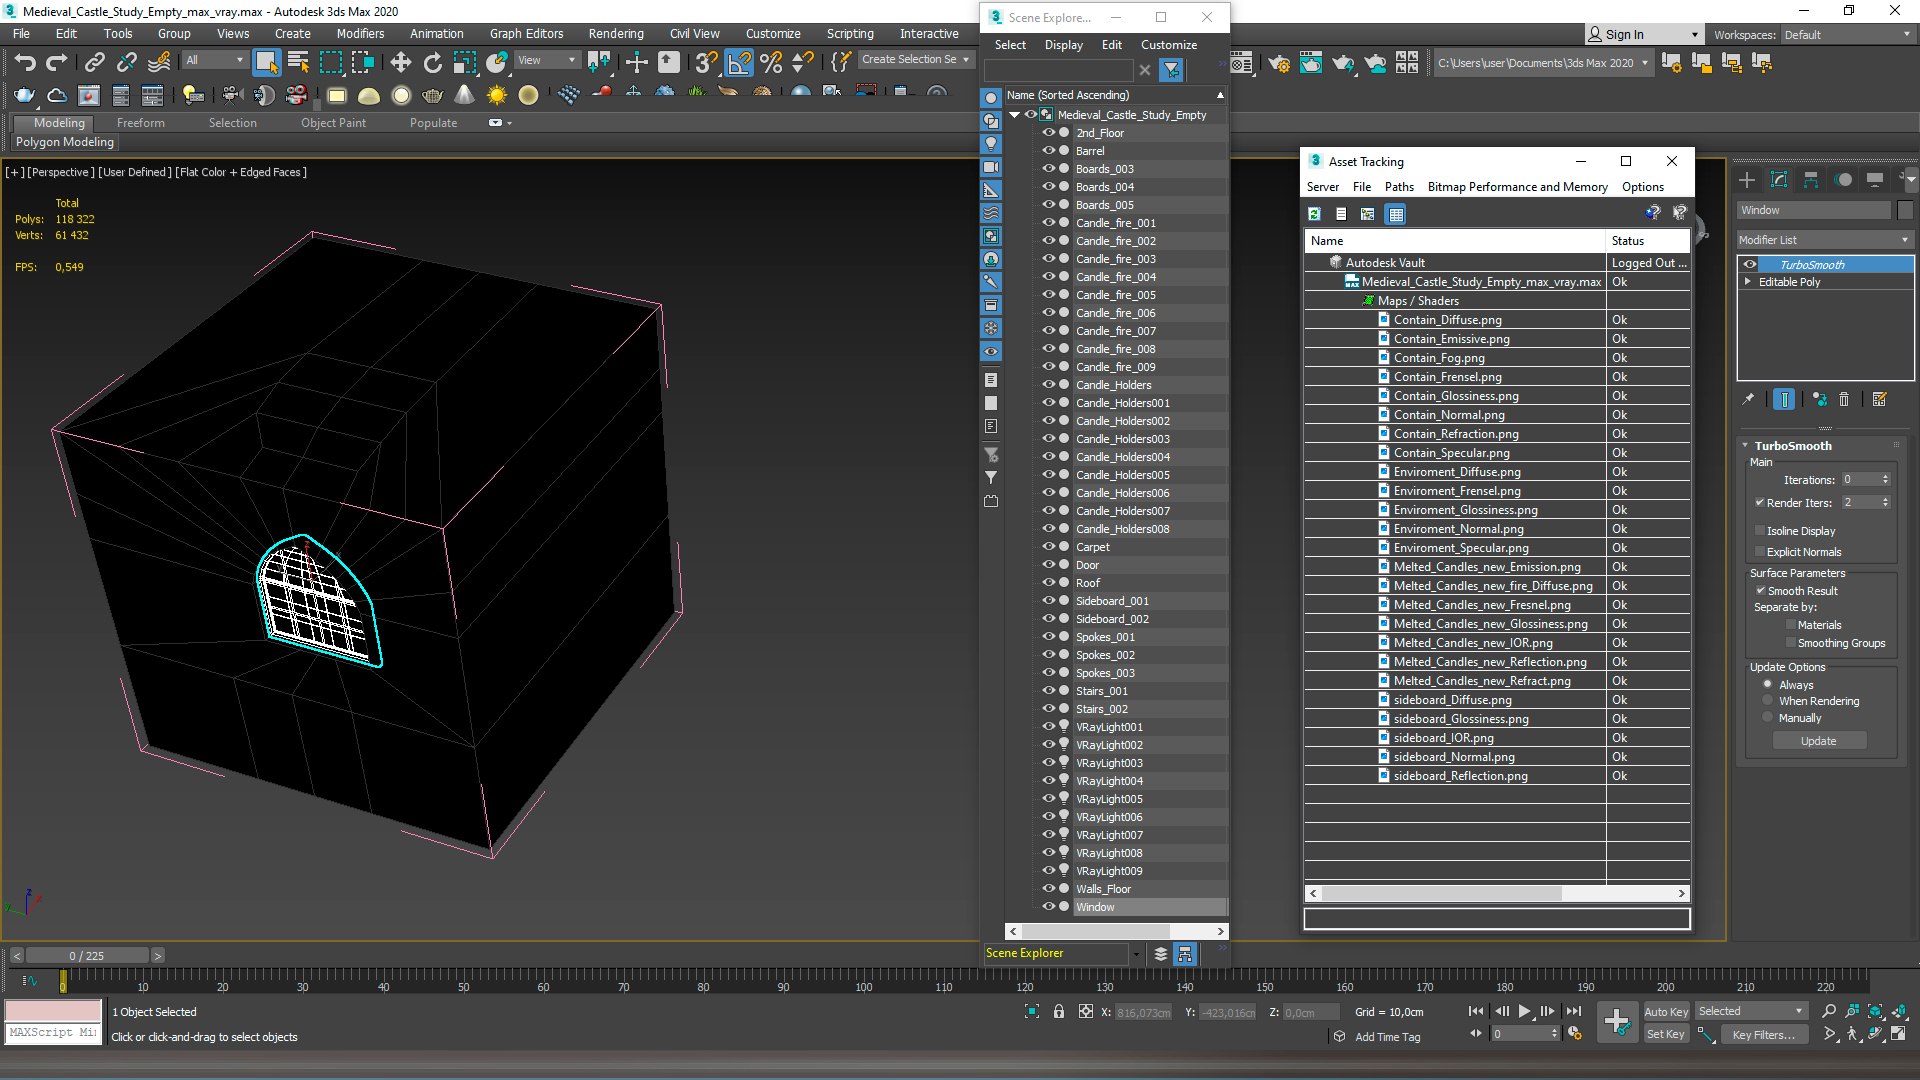Click the Remove modifier trash icon

(x=1844, y=399)
